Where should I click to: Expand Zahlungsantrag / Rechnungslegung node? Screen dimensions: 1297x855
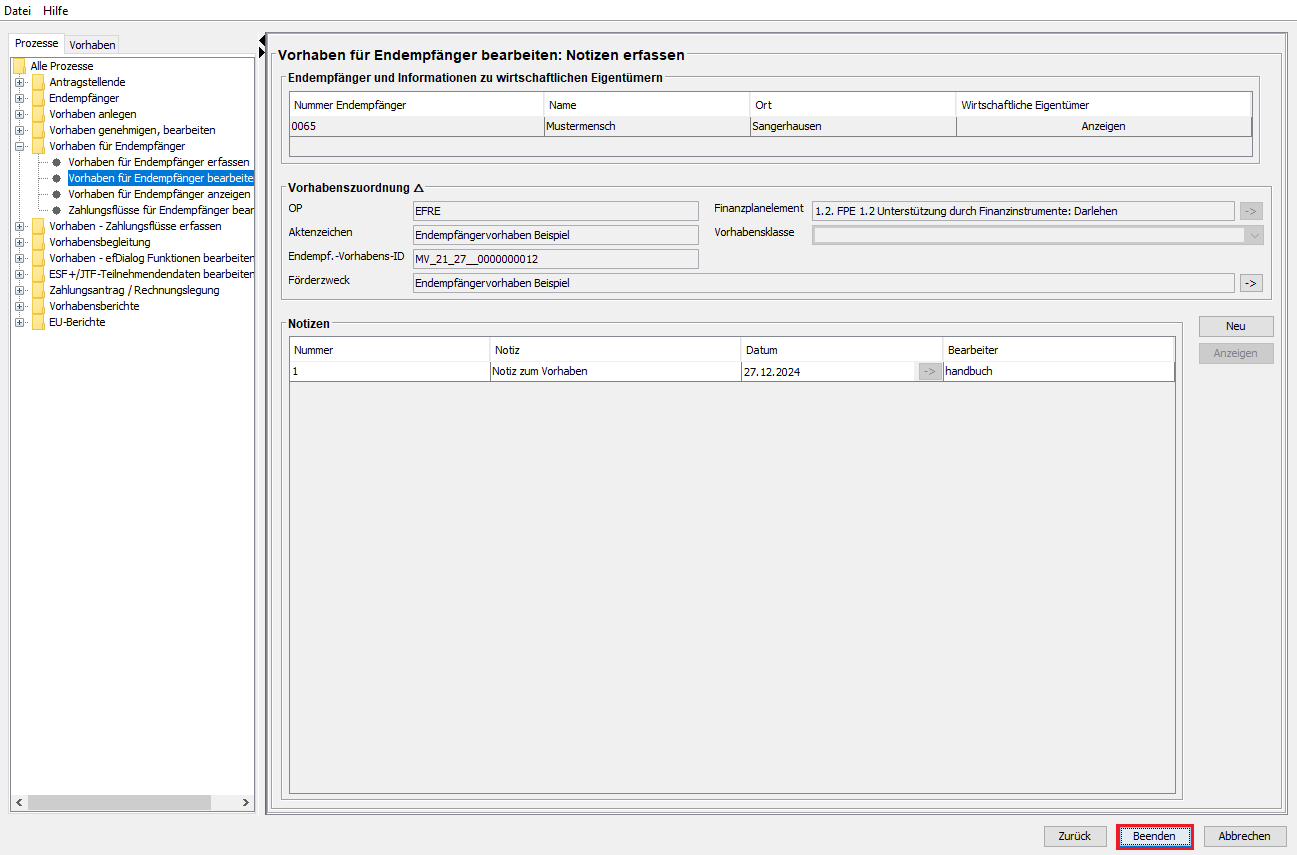coord(19,290)
